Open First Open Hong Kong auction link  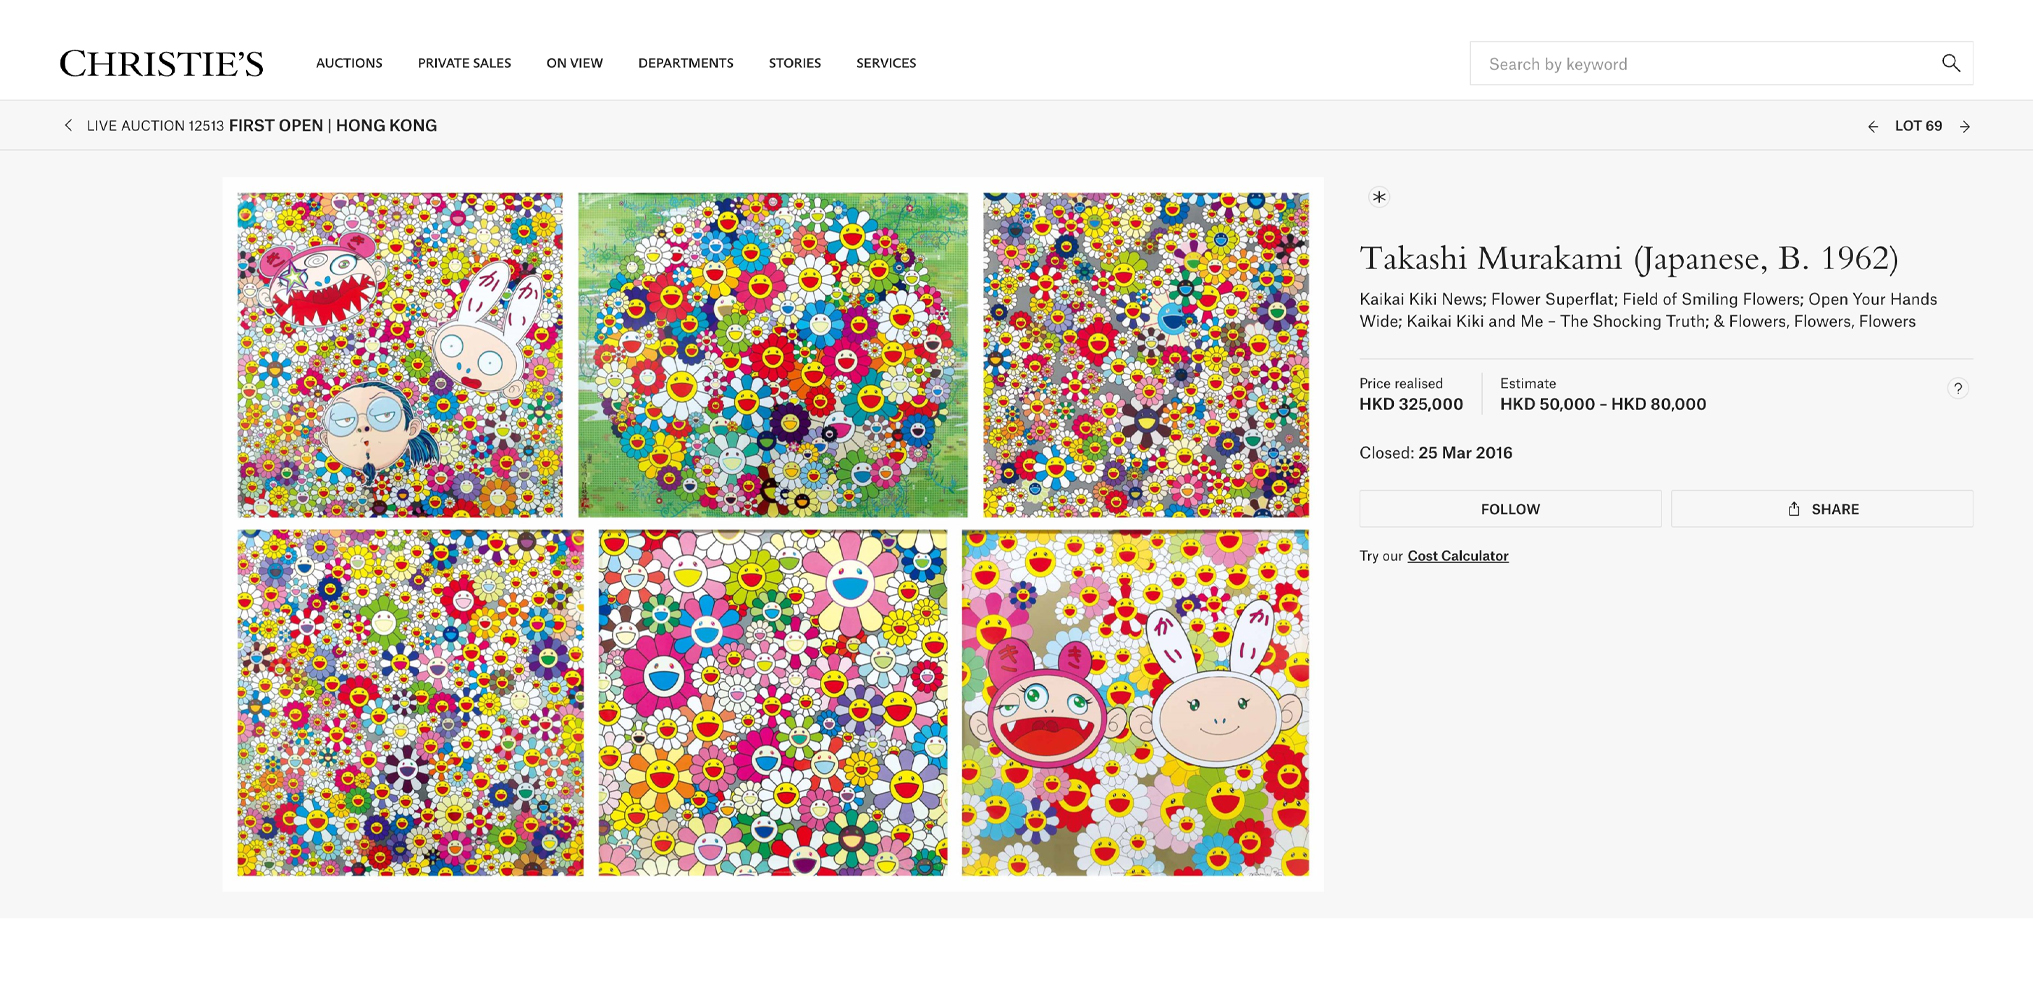click(x=333, y=125)
